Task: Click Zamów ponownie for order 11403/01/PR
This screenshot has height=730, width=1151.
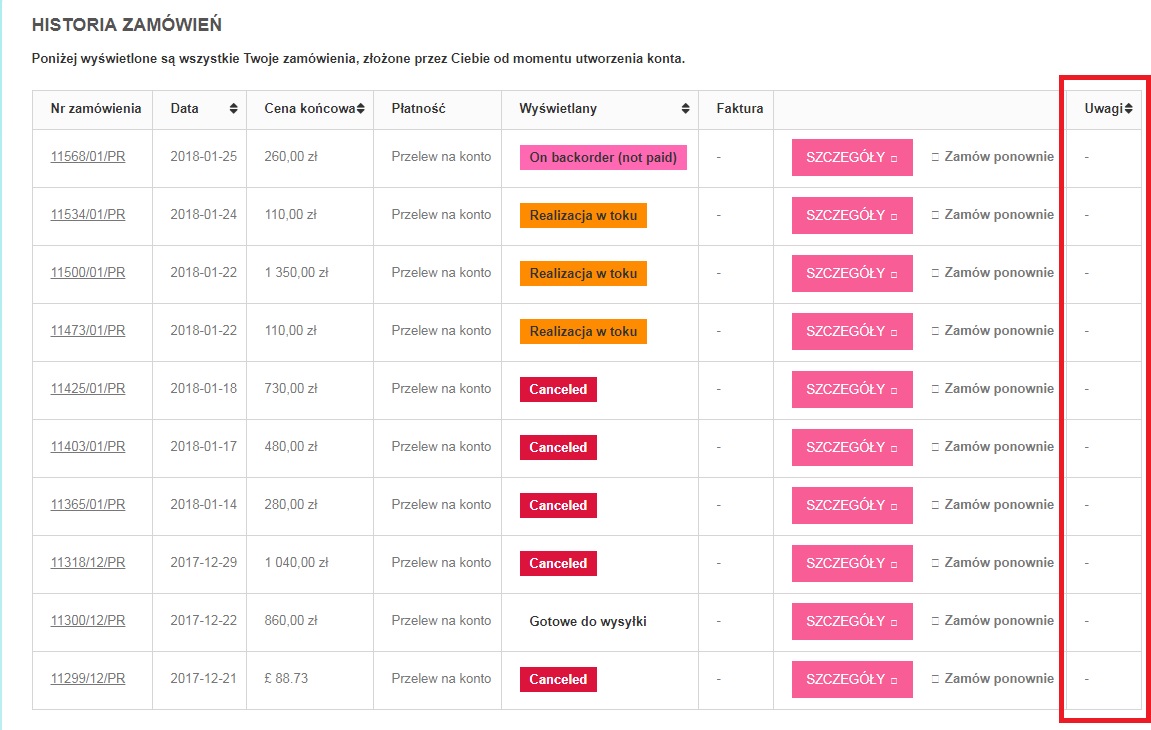Action: (x=999, y=447)
